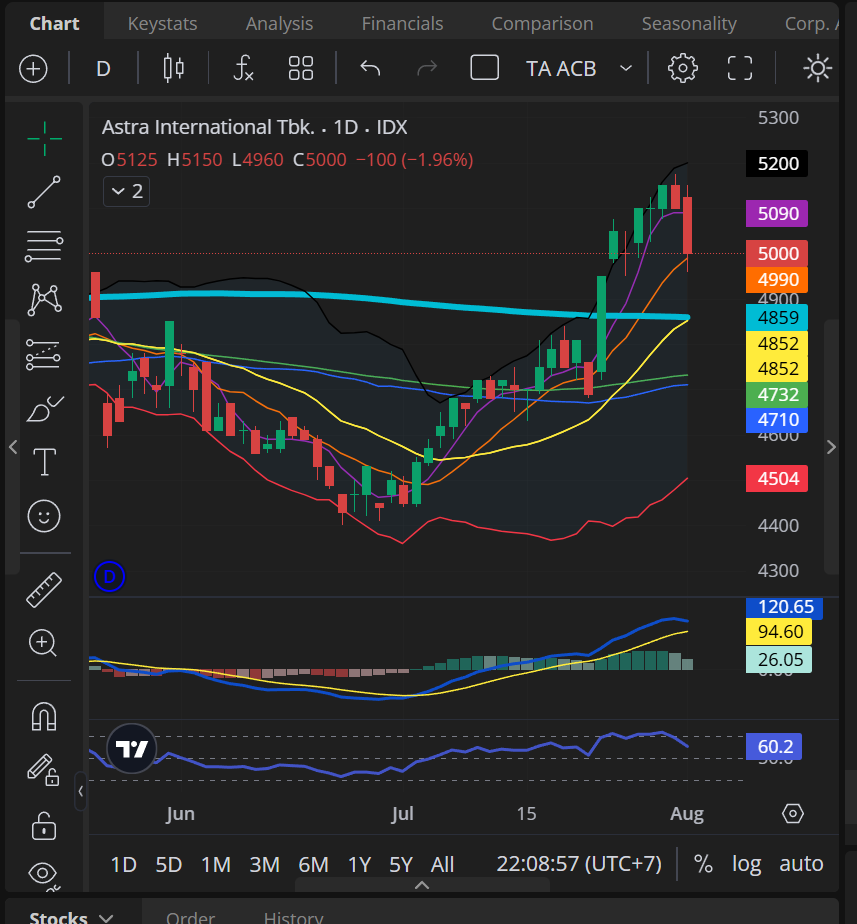Toggle hide all drawings eye icon
The width and height of the screenshot is (857, 924).
pyautogui.click(x=43, y=873)
